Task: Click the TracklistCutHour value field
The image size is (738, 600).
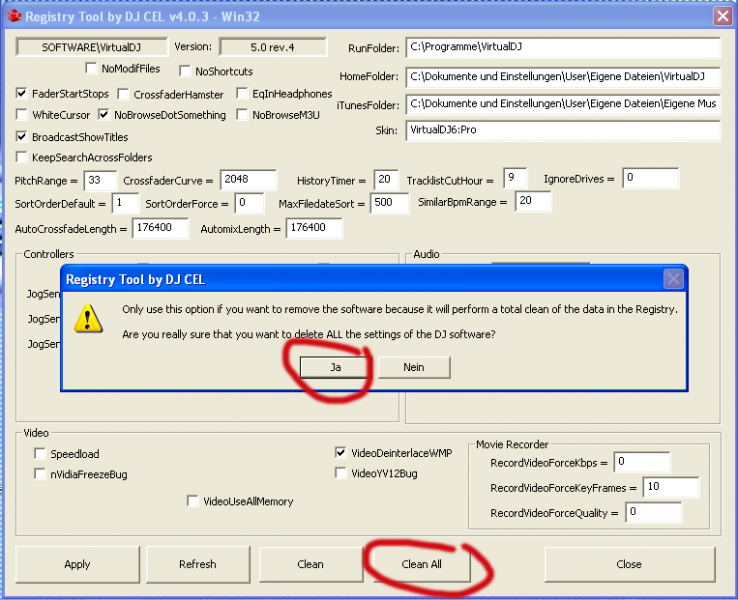Action: click(515, 178)
